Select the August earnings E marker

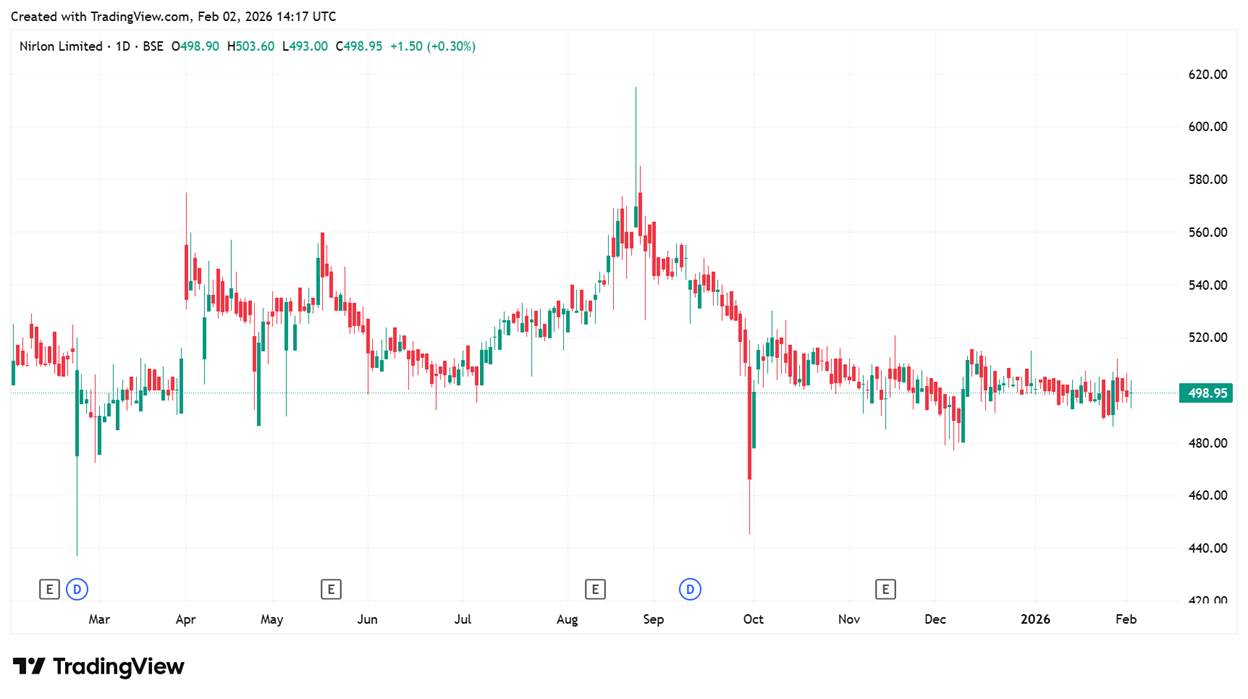coord(595,589)
